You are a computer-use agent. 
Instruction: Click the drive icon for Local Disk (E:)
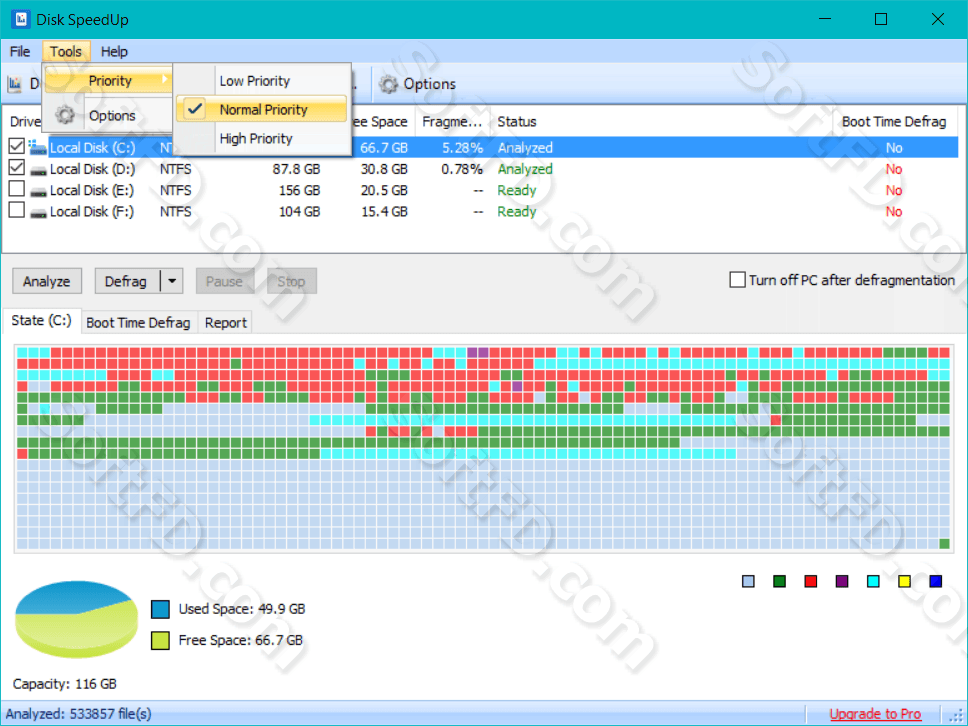[38, 192]
